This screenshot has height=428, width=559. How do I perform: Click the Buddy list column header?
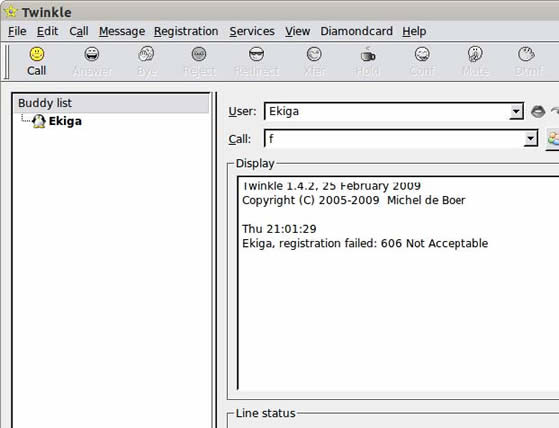[111, 103]
